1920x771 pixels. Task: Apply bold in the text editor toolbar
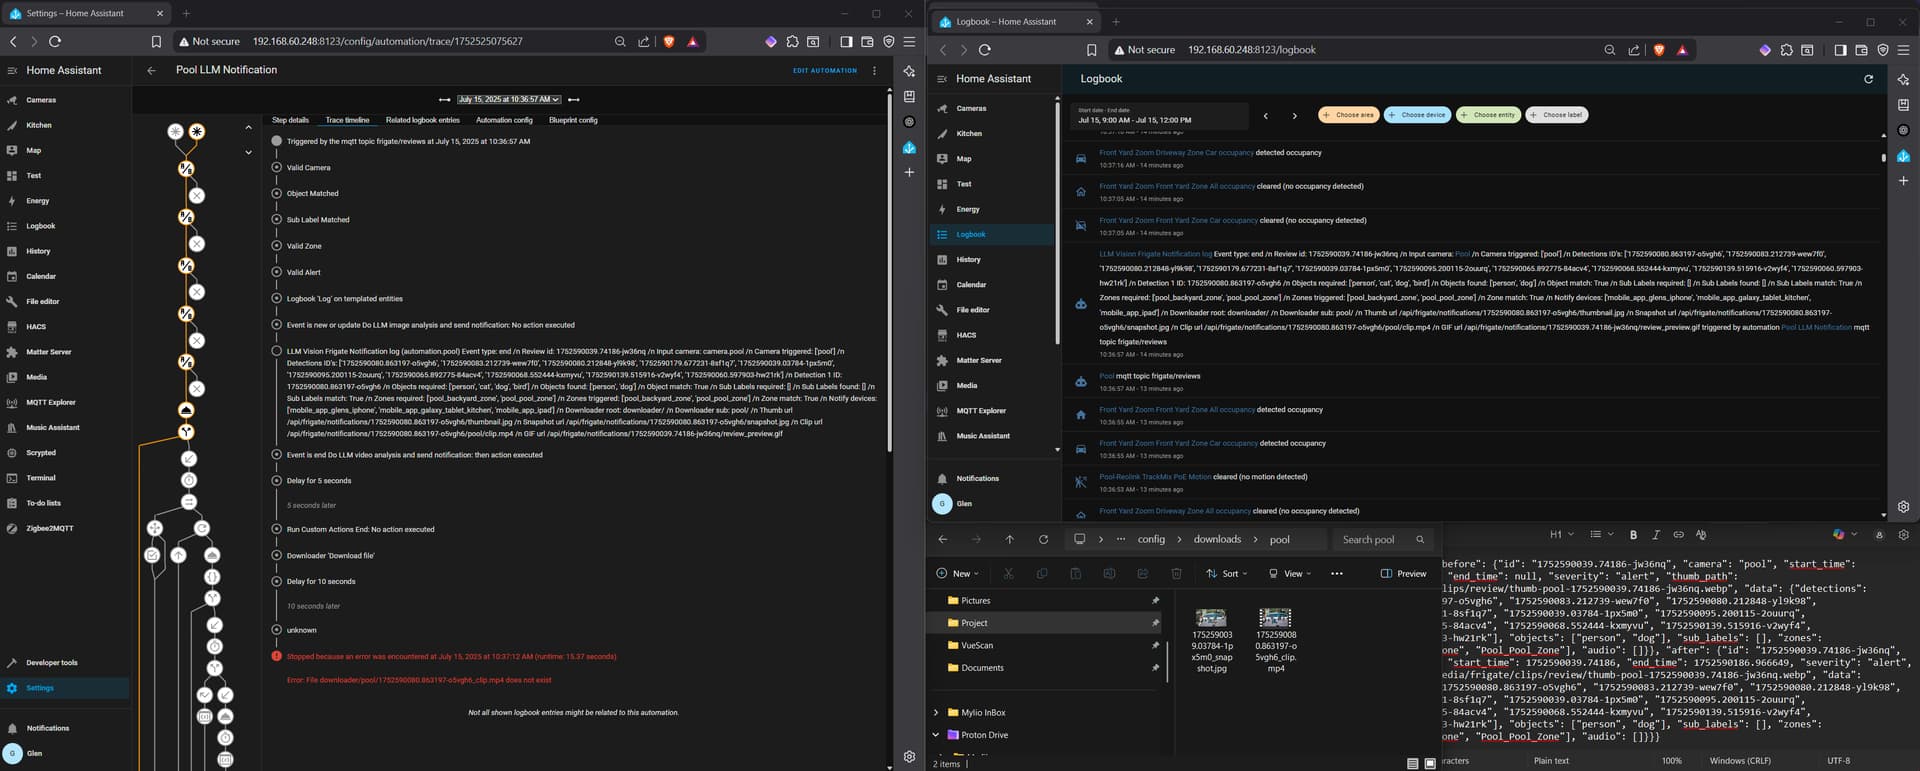(1633, 535)
